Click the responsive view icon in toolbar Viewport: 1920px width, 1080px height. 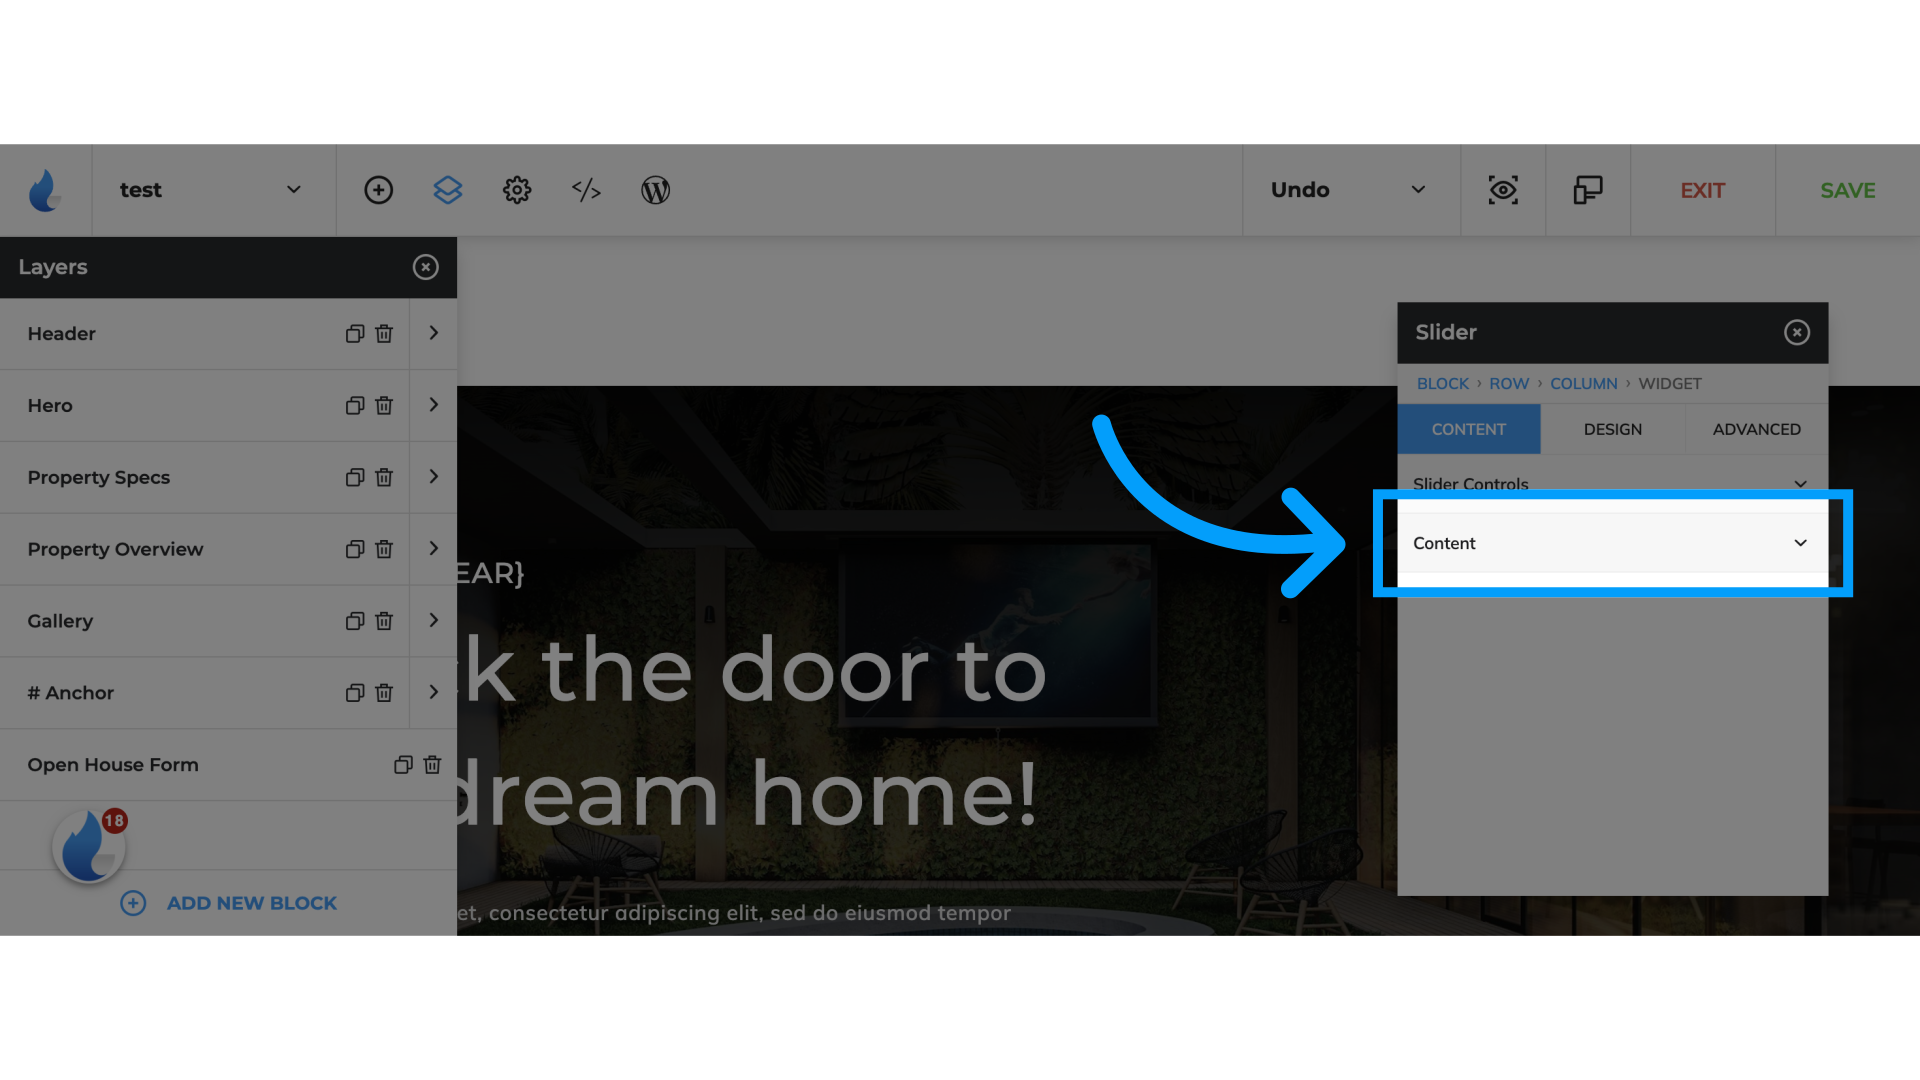tap(1588, 190)
